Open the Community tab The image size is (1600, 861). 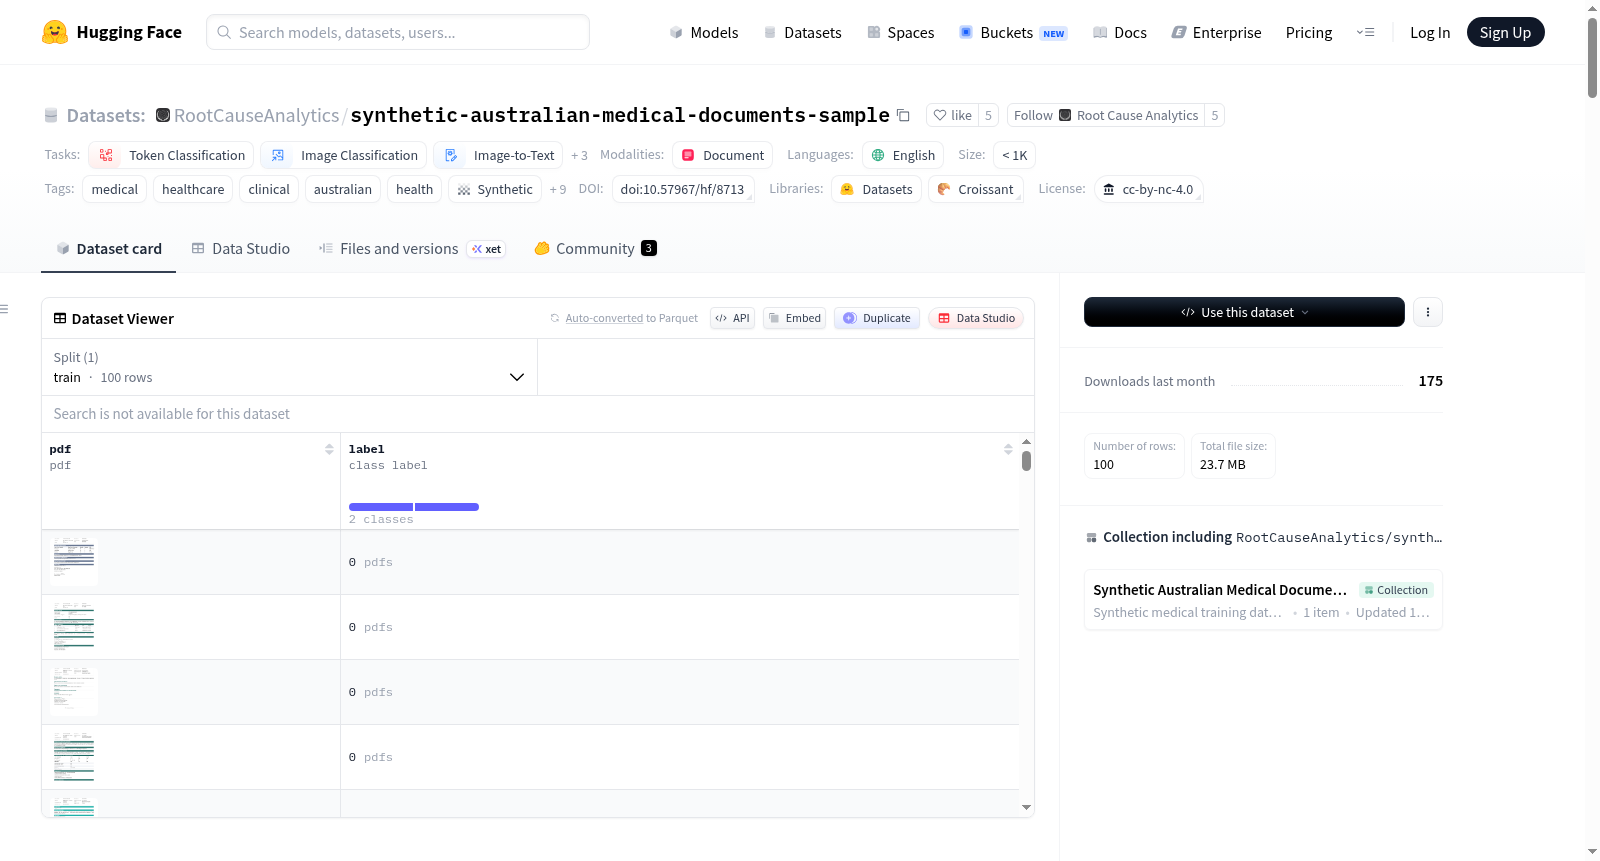click(595, 249)
